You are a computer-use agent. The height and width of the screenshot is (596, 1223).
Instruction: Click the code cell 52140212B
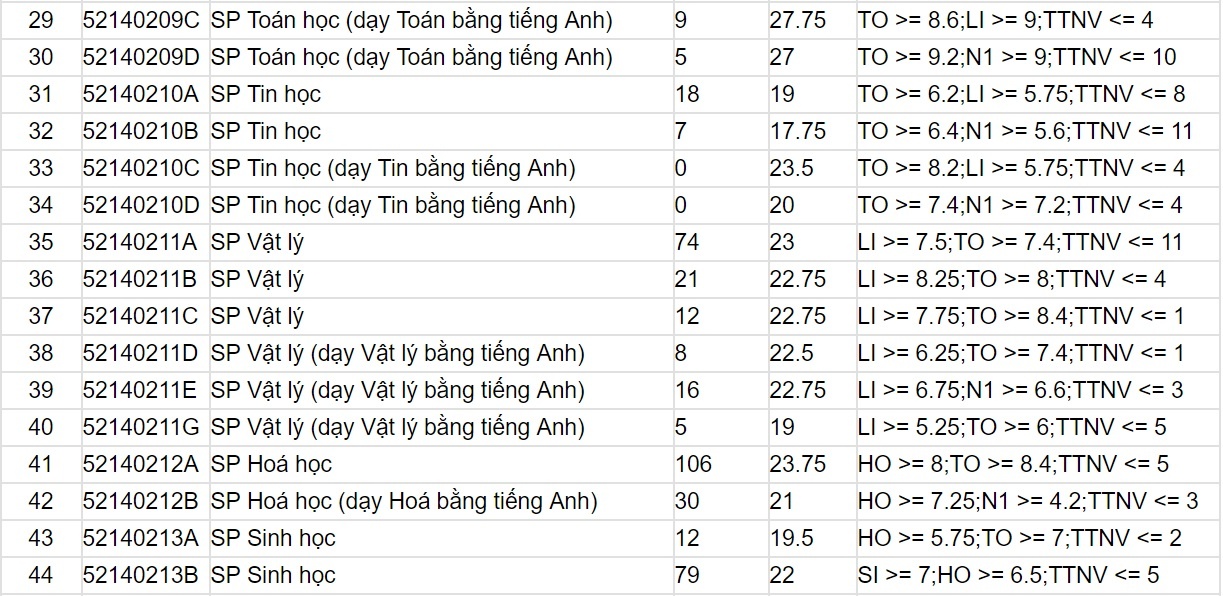[141, 501]
